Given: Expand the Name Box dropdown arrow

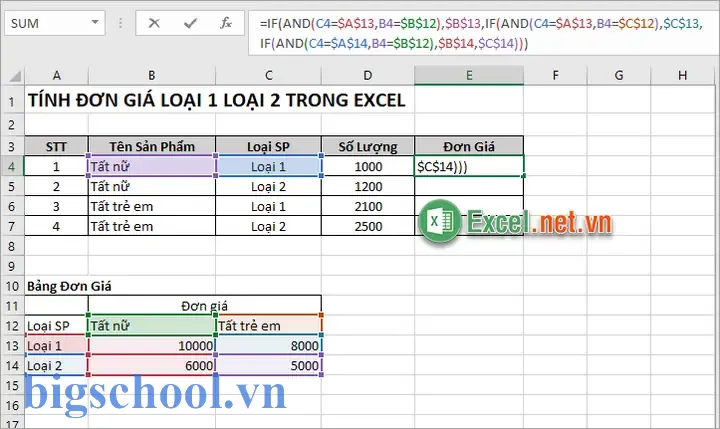Looking at the screenshot, I should pos(95,23).
